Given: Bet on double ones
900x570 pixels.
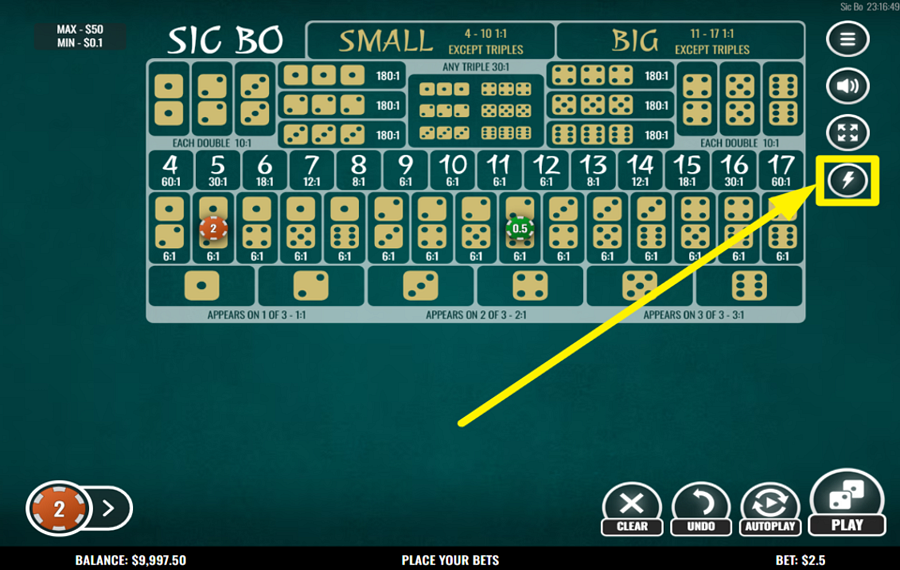Looking at the screenshot, I should (x=169, y=100).
